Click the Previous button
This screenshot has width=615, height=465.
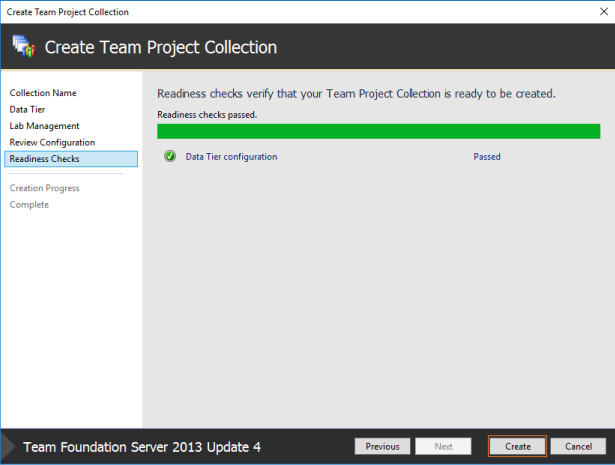(382, 446)
